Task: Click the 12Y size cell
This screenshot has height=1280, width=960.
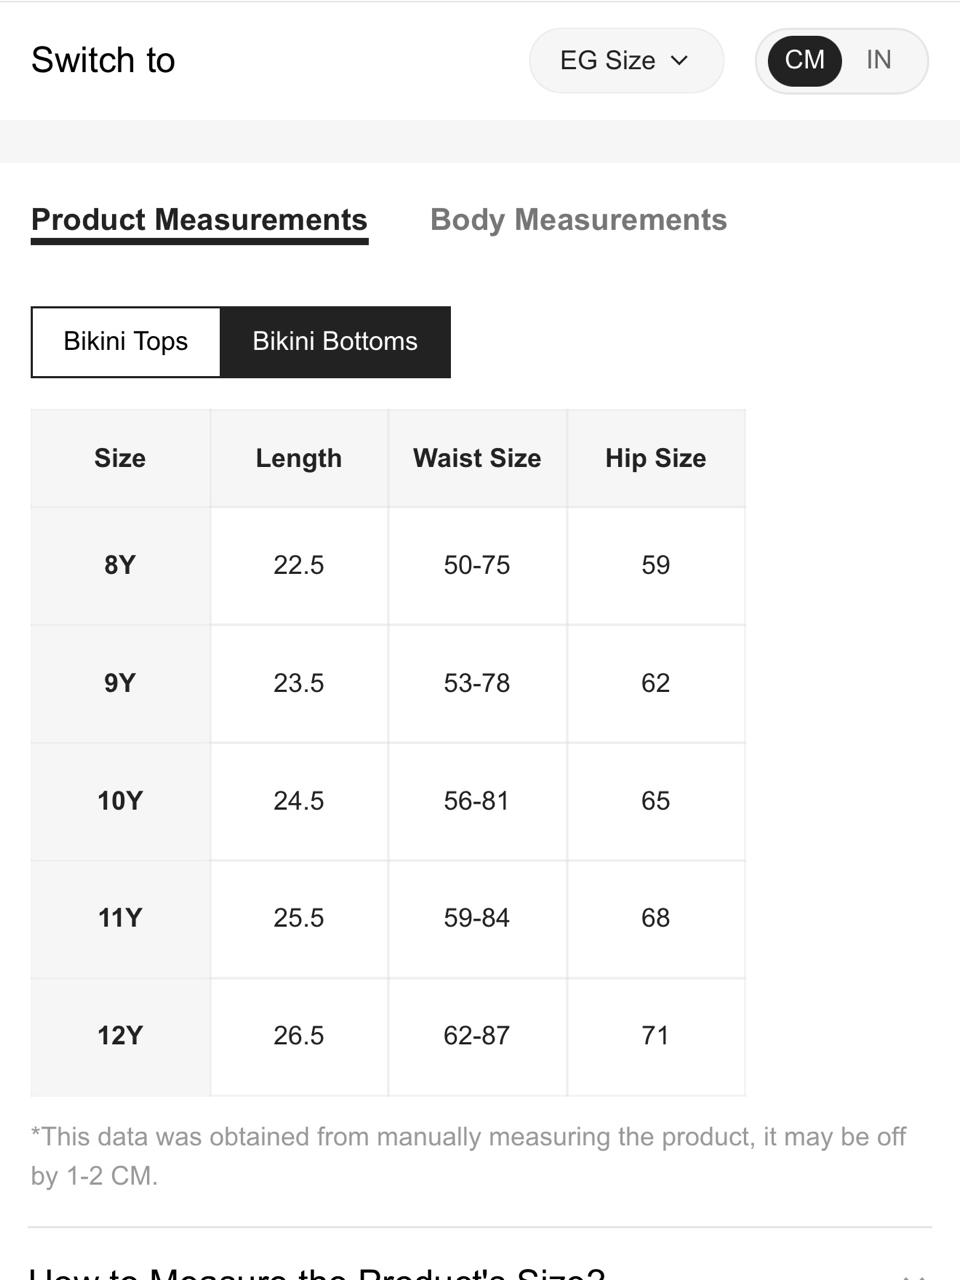Action: pos(120,1037)
